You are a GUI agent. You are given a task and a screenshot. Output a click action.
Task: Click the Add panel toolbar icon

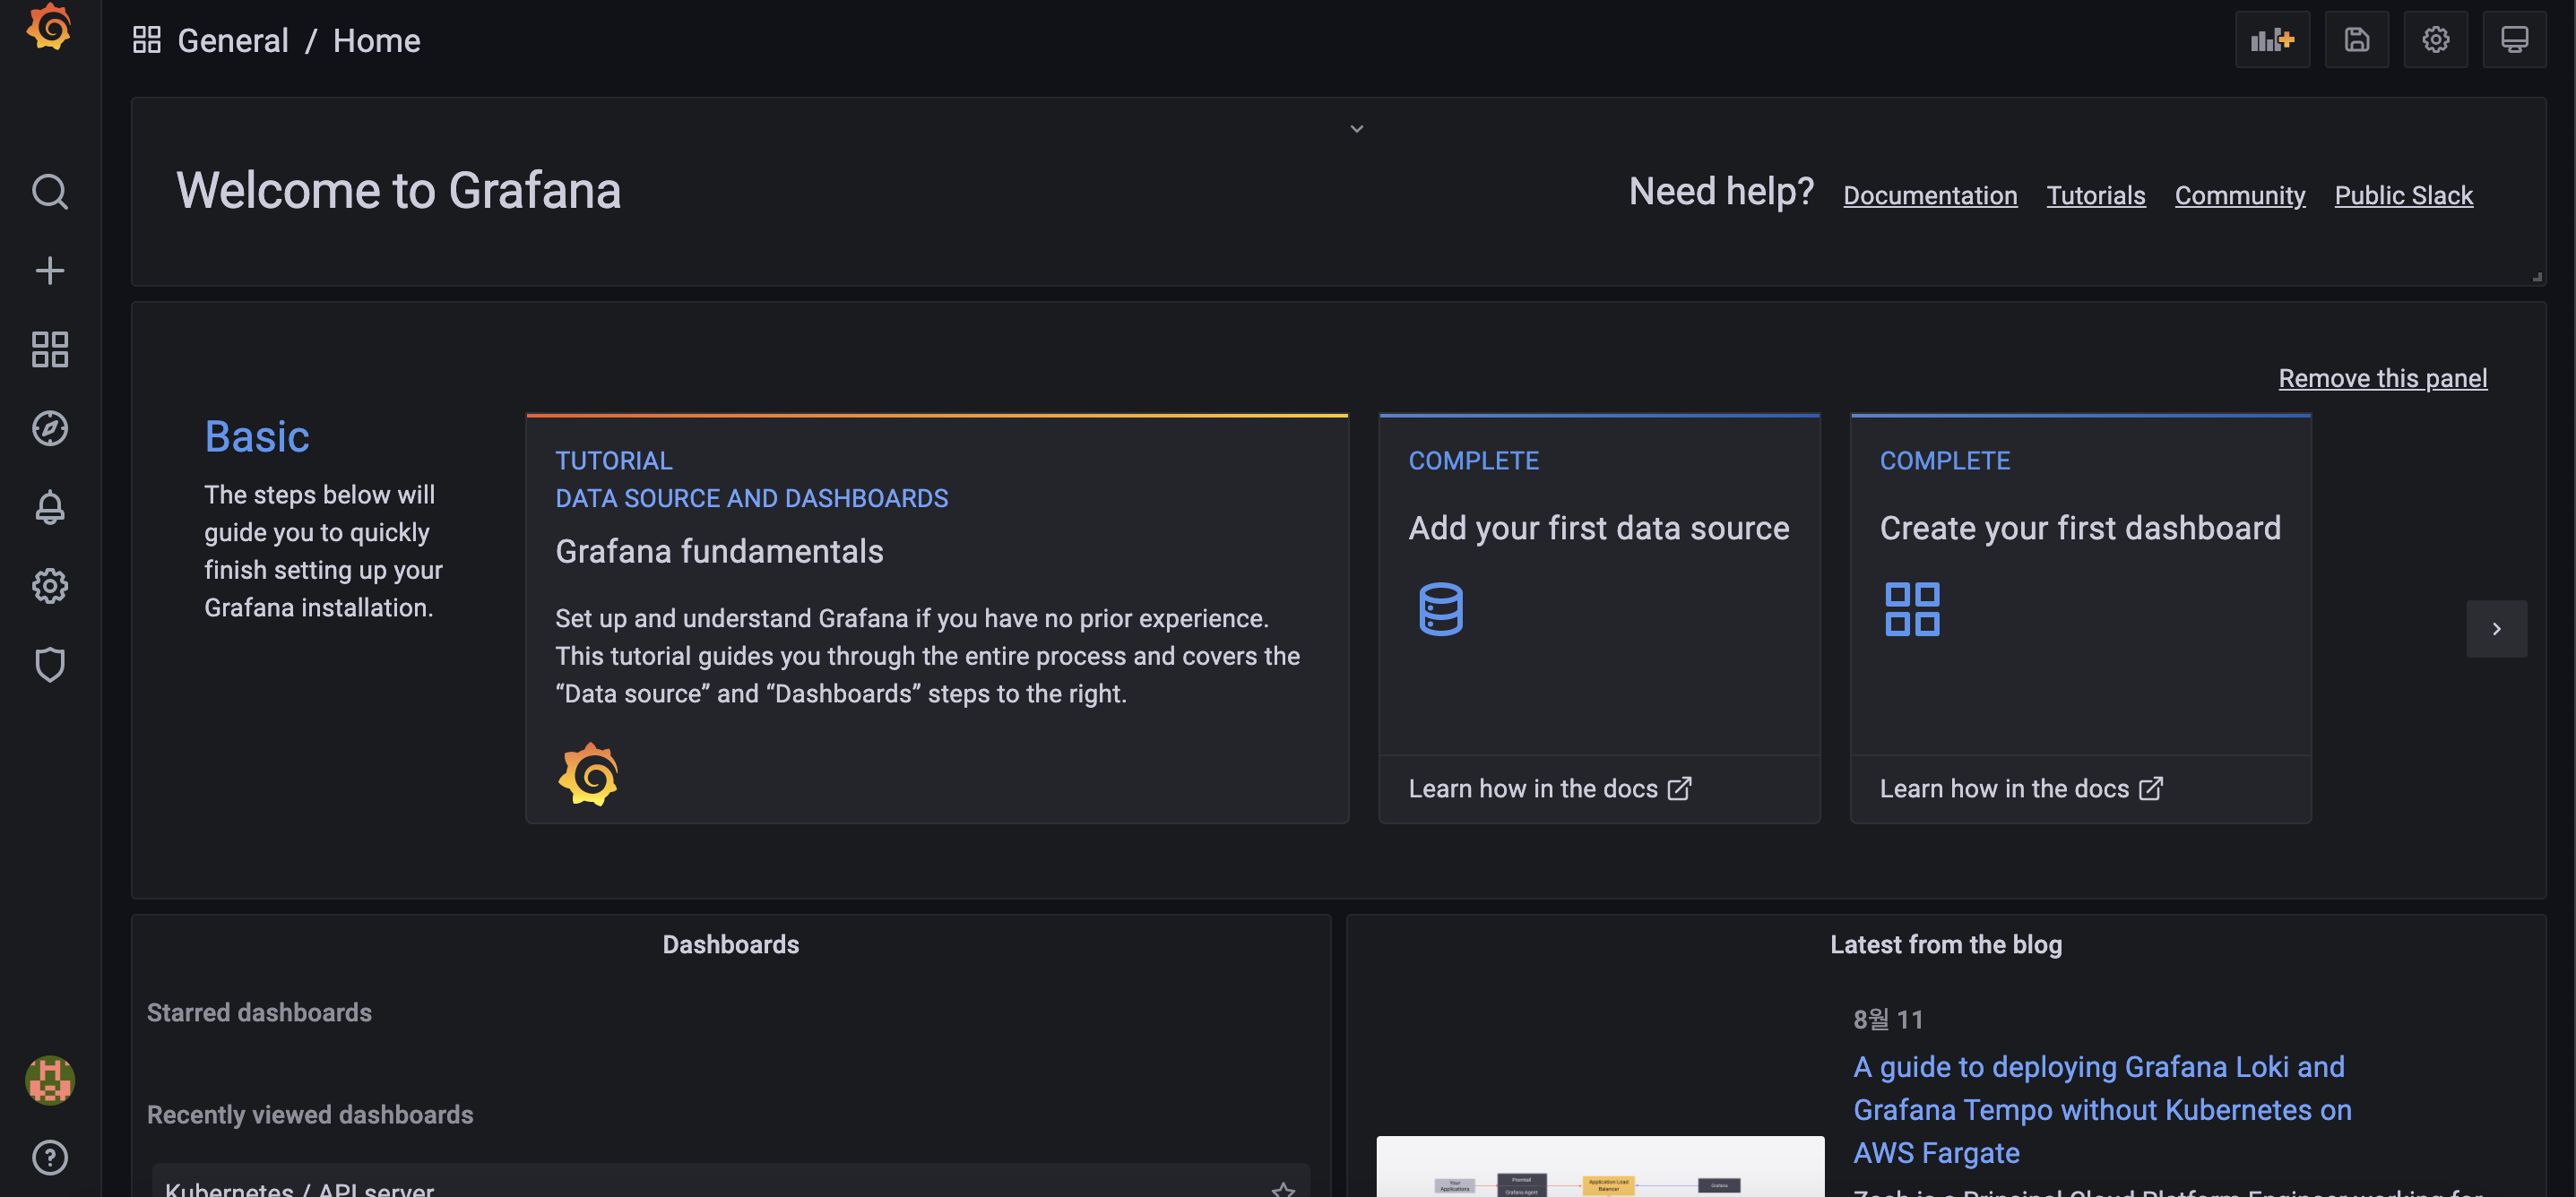point(2271,40)
